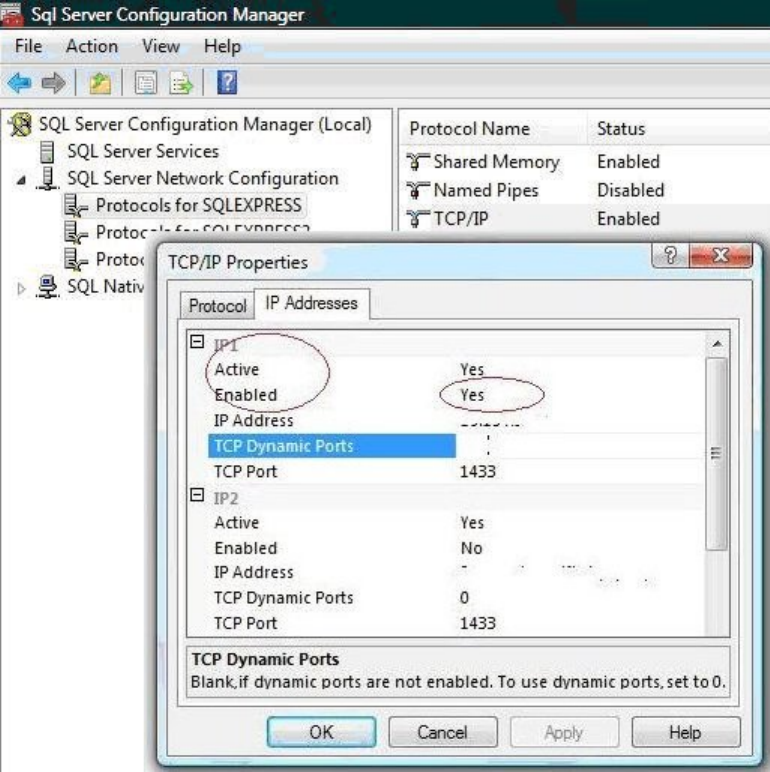770x772 pixels.
Task: Click the IP2 Active value Yes
Action: 472,523
